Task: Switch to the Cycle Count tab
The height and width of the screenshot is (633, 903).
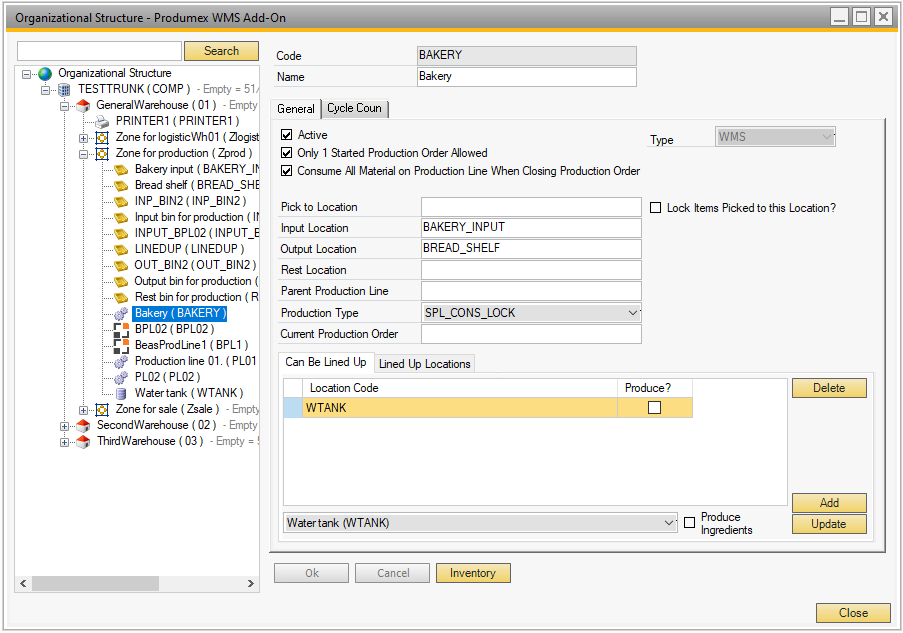Action: 354,108
